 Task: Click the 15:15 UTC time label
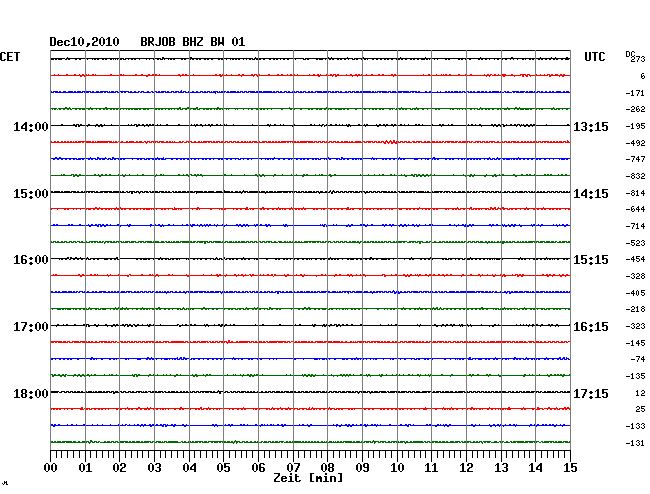click(x=591, y=260)
